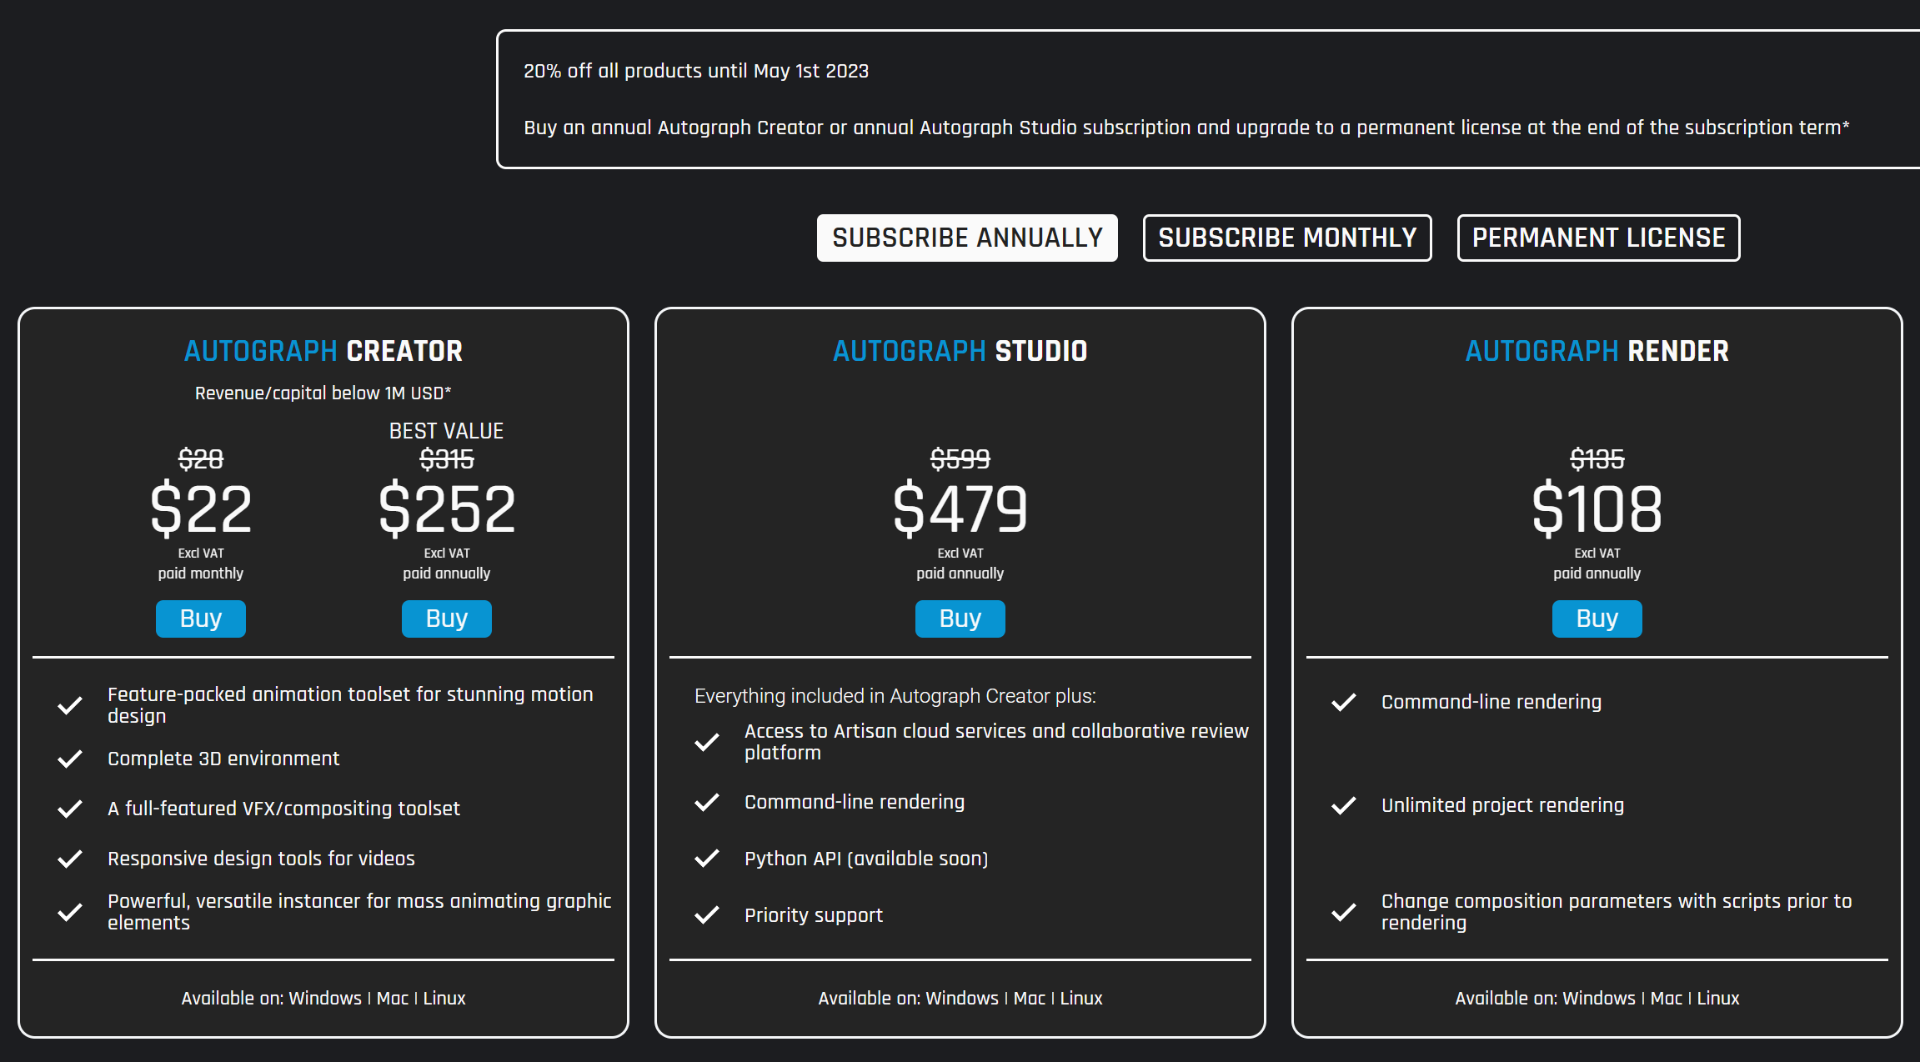
Task: Click checkmark beside VFX/compositing toolset
Action: pyautogui.click(x=70, y=809)
